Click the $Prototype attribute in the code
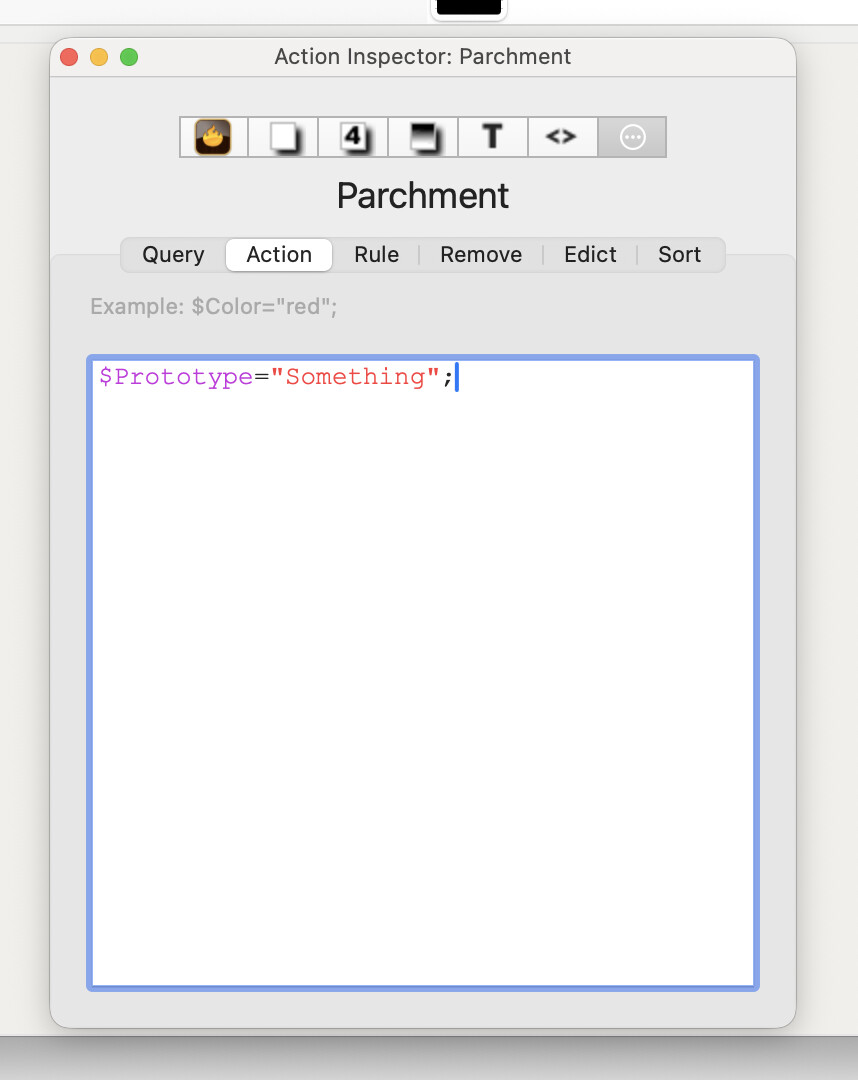This screenshot has height=1080, width=858. pyautogui.click(x=175, y=377)
